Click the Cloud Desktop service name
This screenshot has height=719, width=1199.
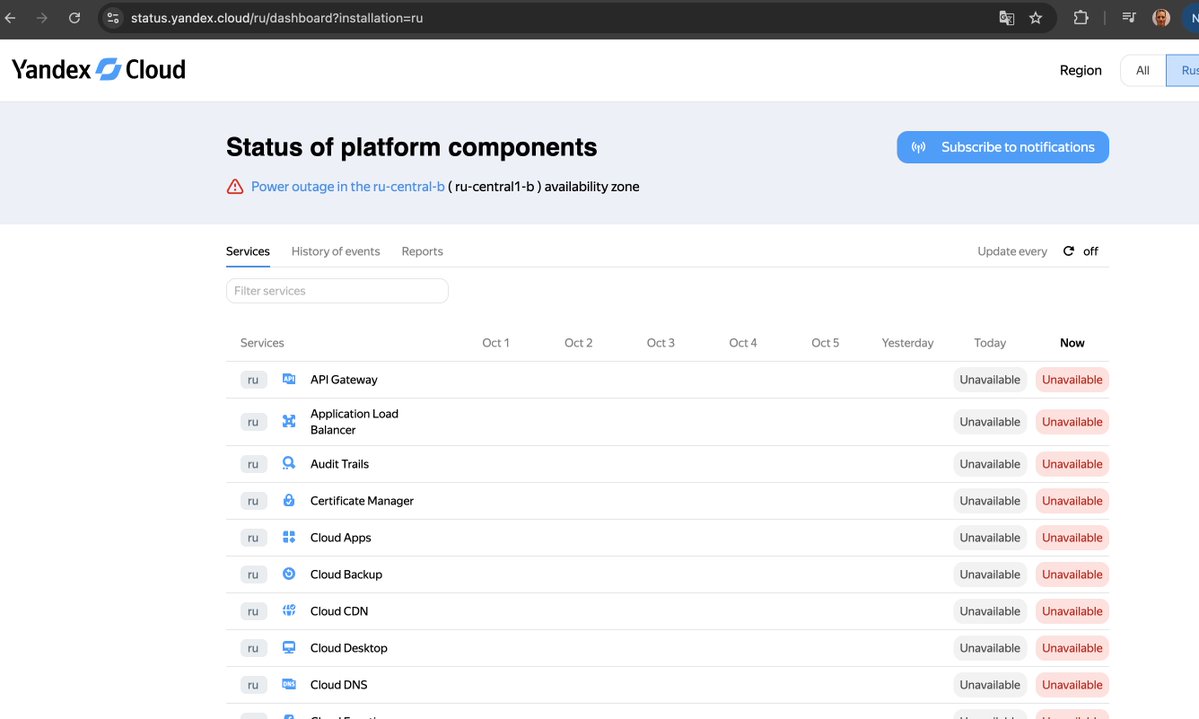(x=349, y=647)
